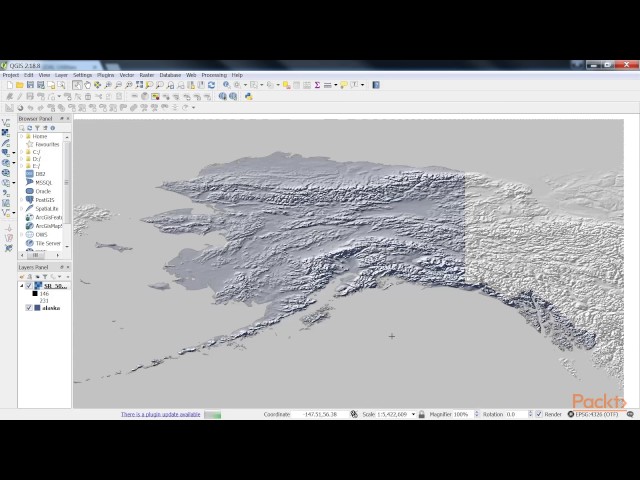The height and width of the screenshot is (480, 640).
Task: Activate the Zoom In magnifier tool
Action: 108,85
